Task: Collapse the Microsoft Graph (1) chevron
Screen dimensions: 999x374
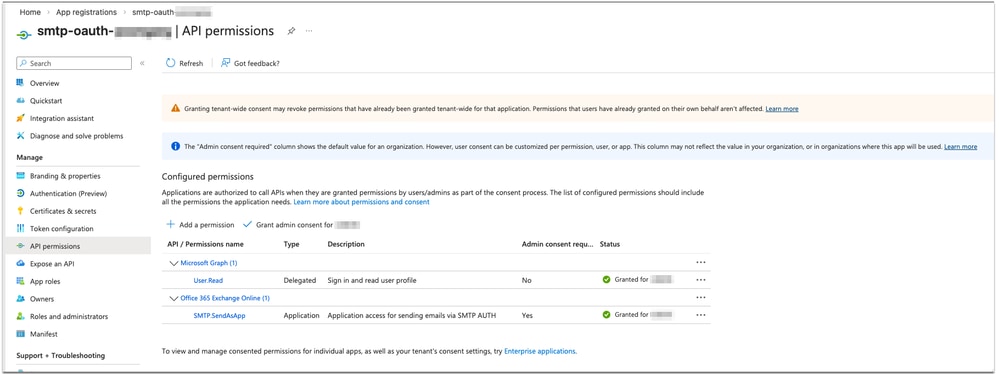Action: coord(173,263)
